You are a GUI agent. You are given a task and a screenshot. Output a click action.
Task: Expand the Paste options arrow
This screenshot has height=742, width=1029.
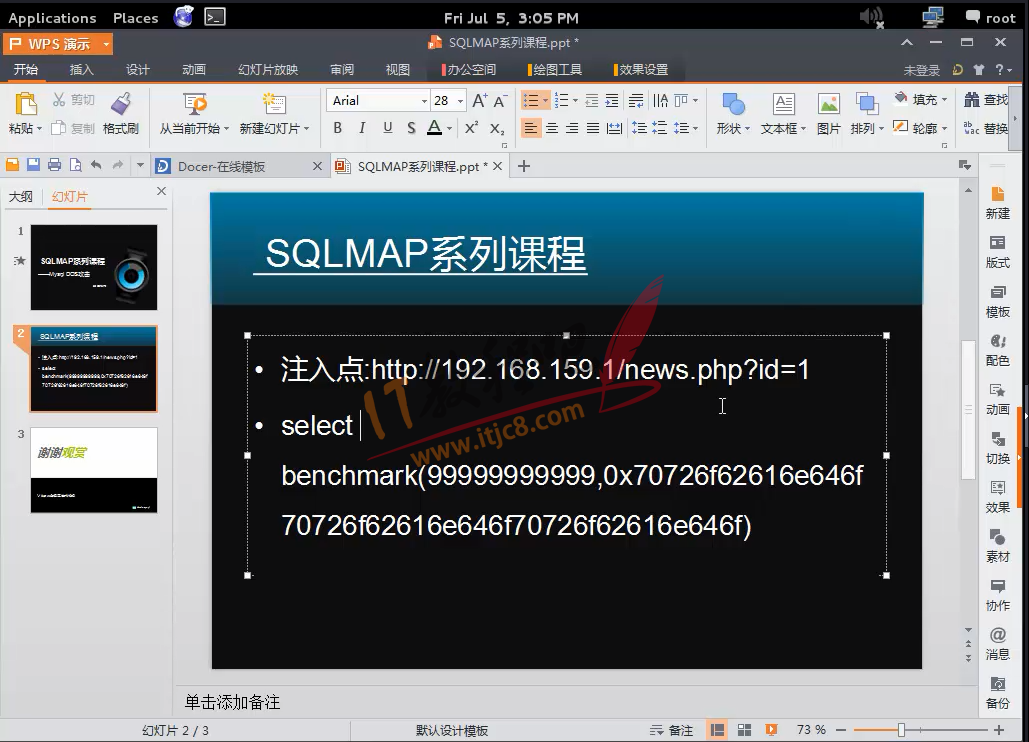(x=39, y=129)
